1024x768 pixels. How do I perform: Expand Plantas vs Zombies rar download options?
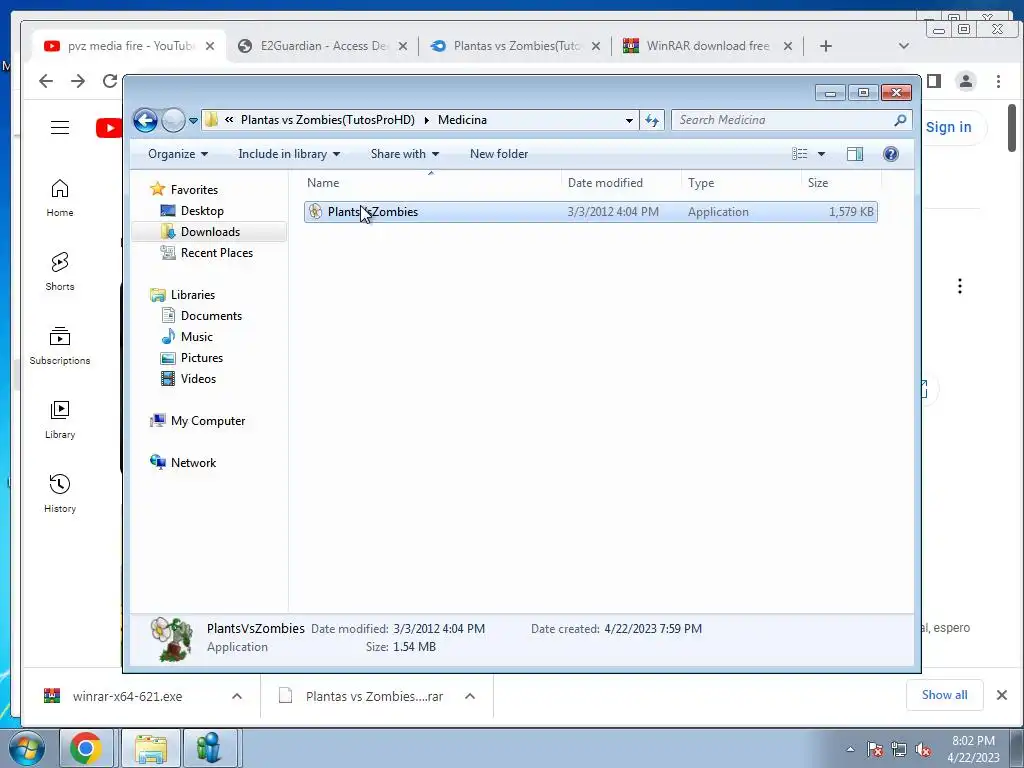click(470, 696)
